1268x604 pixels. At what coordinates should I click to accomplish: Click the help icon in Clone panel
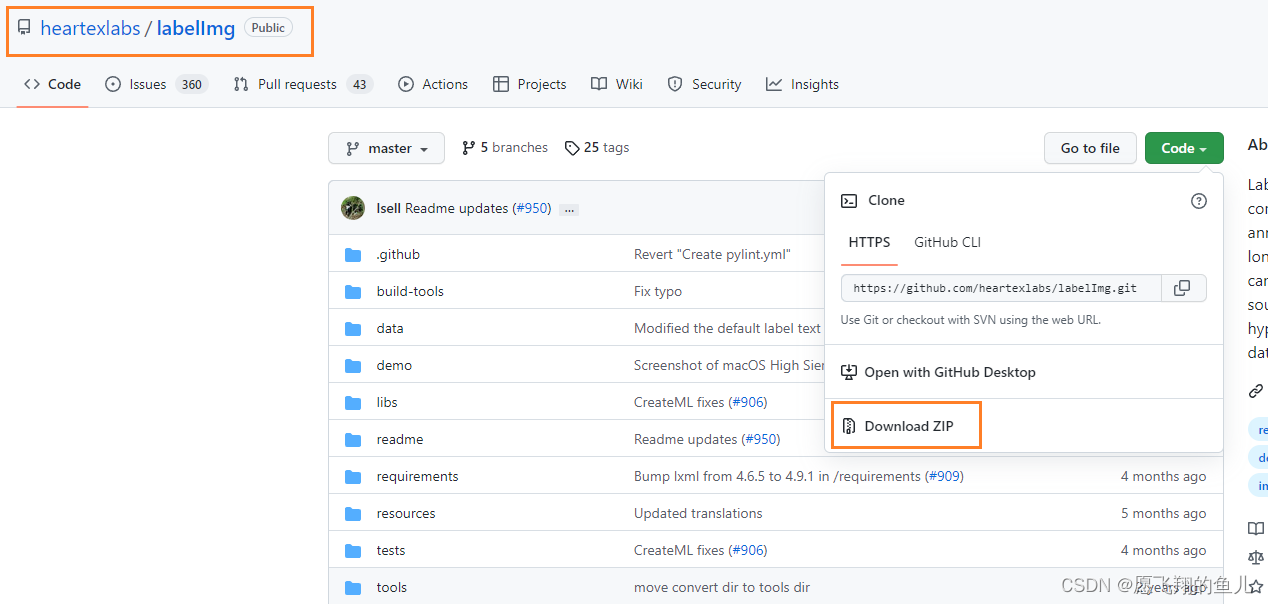click(x=1199, y=201)
